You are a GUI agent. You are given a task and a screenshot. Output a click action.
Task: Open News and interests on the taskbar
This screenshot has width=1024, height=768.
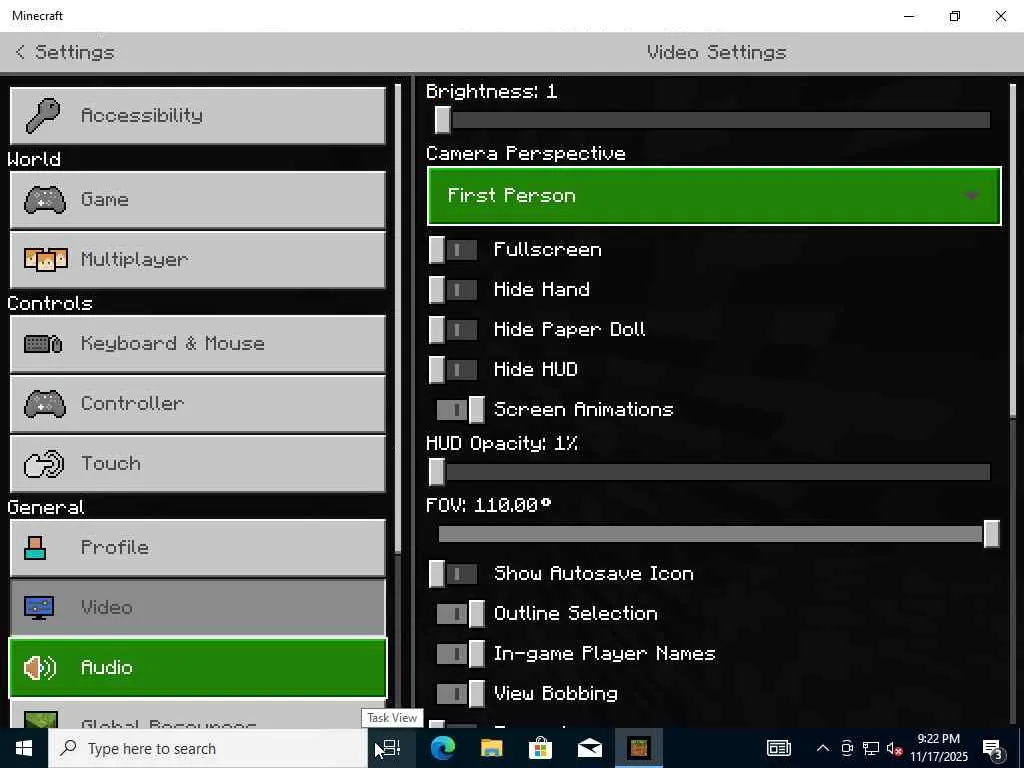pos(778,748)
